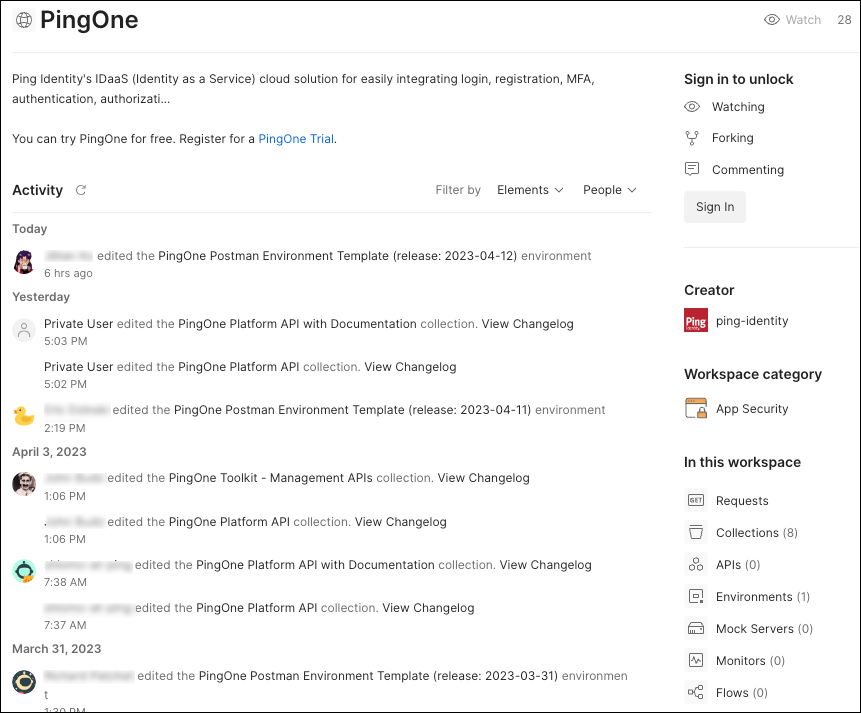861x713 pixels.
Task: Click the Forking icon under Sign in
Action: coord(692,138)
